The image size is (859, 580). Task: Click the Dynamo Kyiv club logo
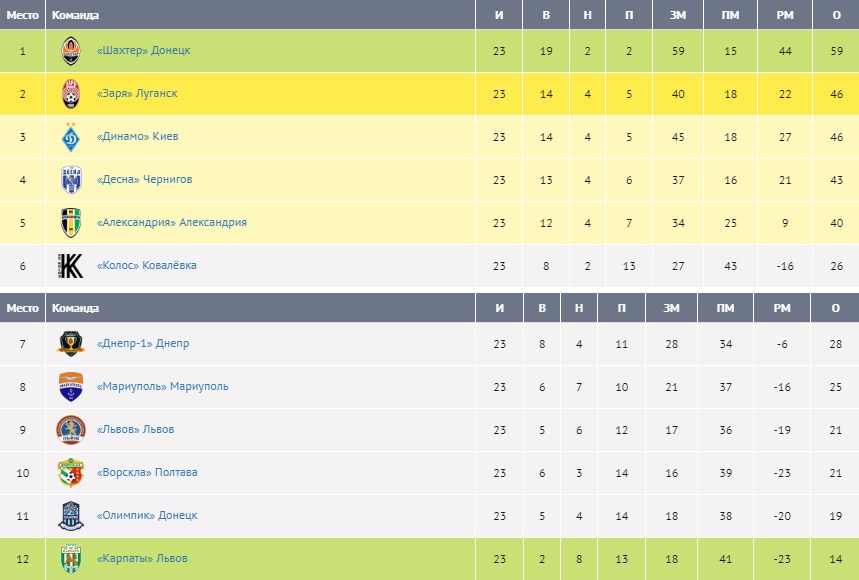[x=71, y=137]
